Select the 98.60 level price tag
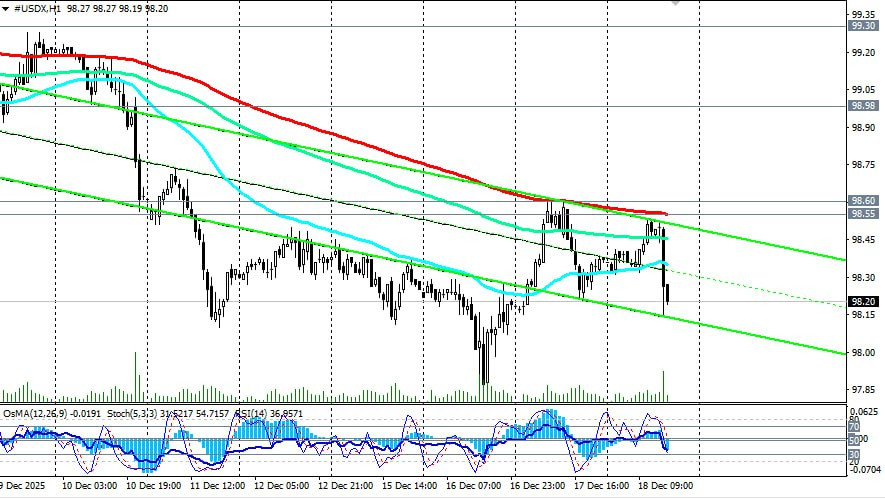This screenshot has width=885, height=499. point(864,201)
